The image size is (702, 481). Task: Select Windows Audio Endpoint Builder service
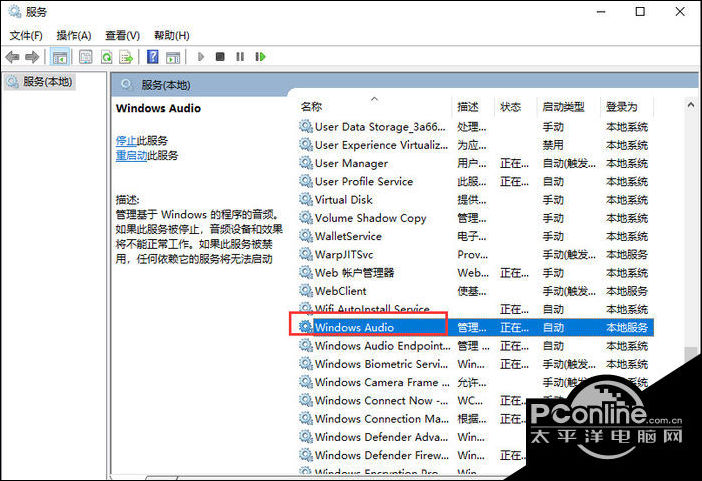coord(475,346)
